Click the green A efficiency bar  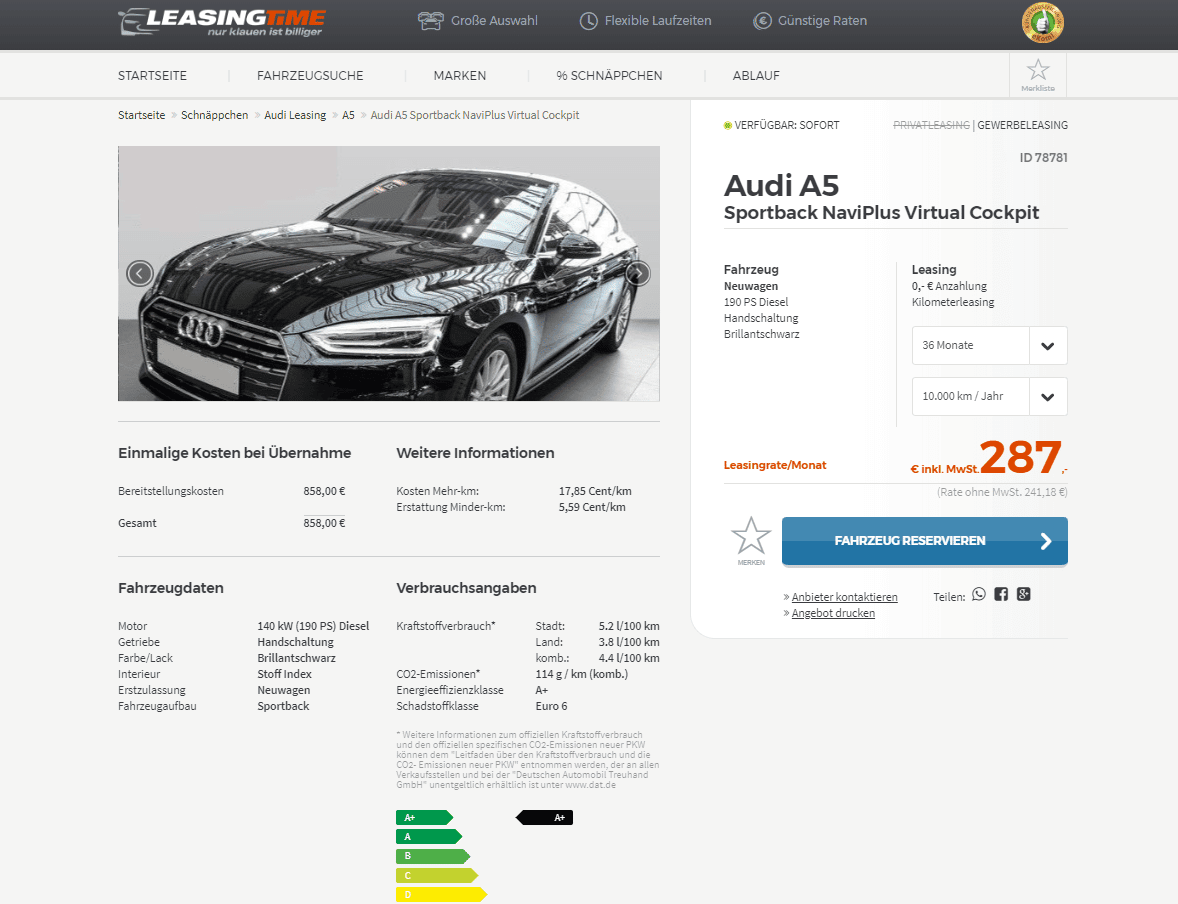pos(428,836)
